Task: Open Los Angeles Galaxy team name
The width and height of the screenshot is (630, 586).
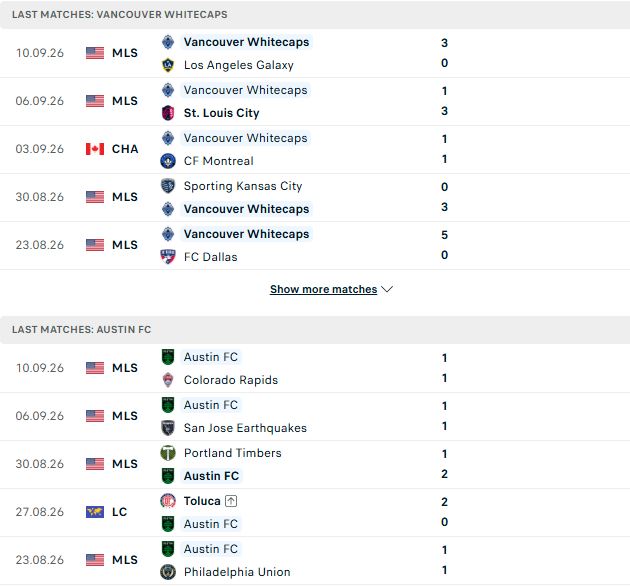Action: (x=239, y=65)
